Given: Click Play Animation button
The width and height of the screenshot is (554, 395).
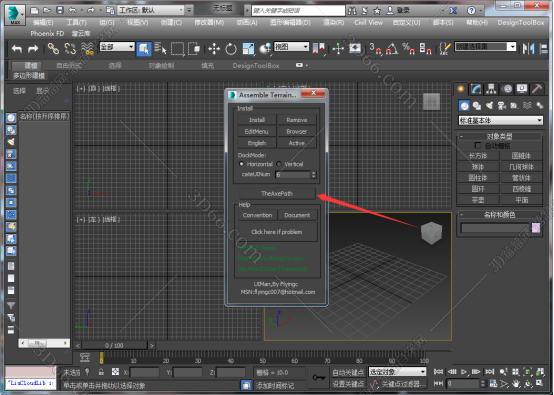Looking at the screenshot, I should [x=464, y=371].
